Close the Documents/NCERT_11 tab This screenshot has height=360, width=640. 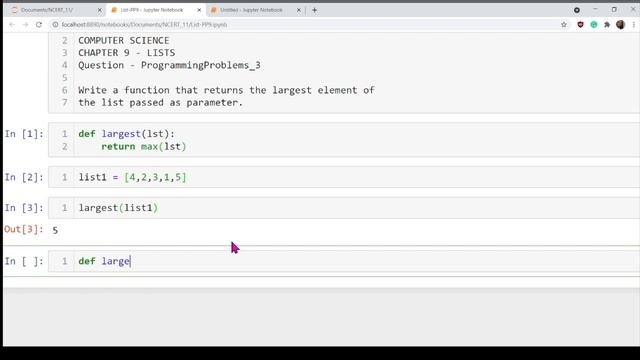click(x=100, y=10)
